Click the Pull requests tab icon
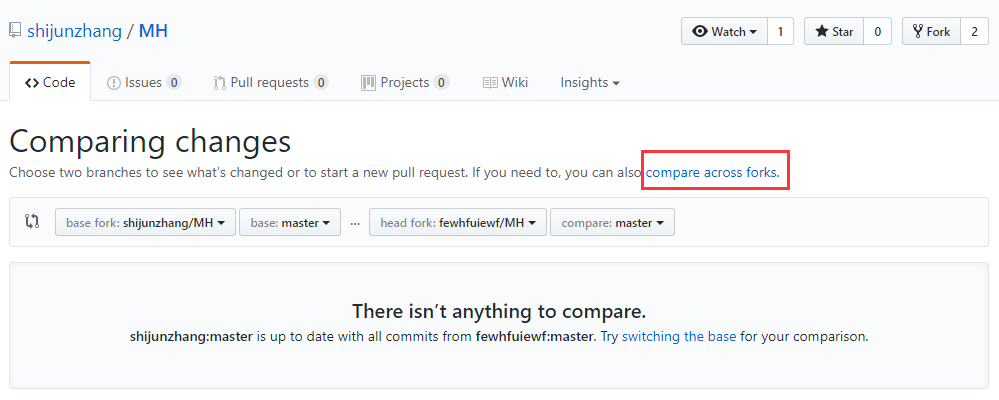 pos(219,83)
